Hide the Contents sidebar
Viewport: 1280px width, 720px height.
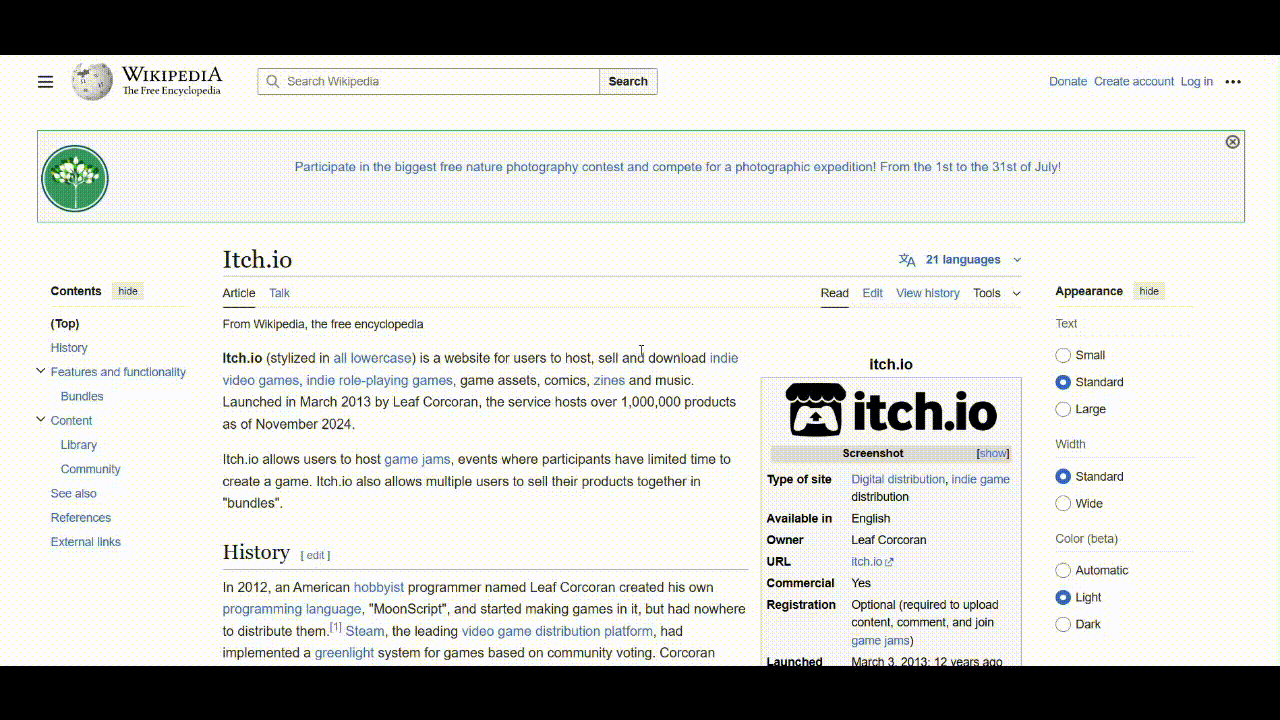[x=128, y=291]
